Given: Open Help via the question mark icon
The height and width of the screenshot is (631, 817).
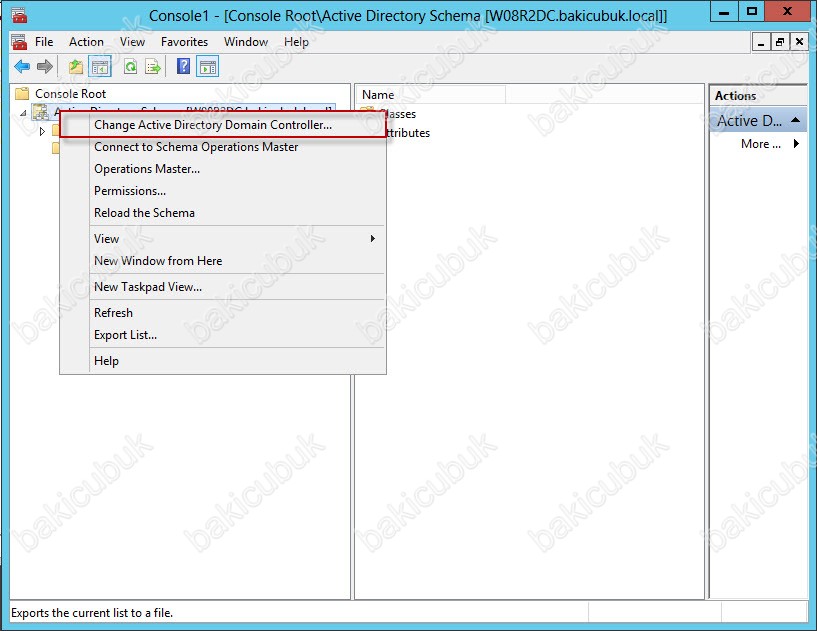Looking at the screenshot, I should [x=183, y=67].
